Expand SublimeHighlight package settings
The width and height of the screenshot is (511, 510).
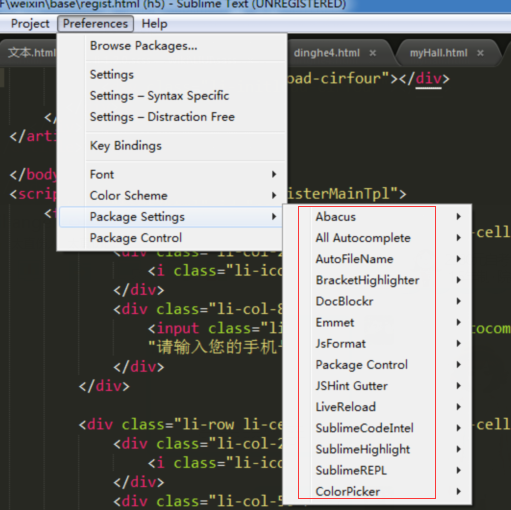point(377,449)
